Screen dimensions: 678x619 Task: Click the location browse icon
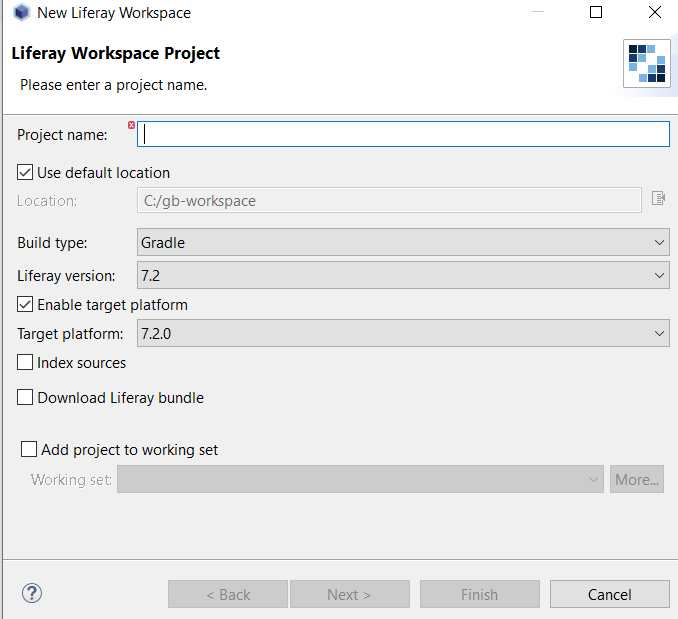tap(658, 198)
